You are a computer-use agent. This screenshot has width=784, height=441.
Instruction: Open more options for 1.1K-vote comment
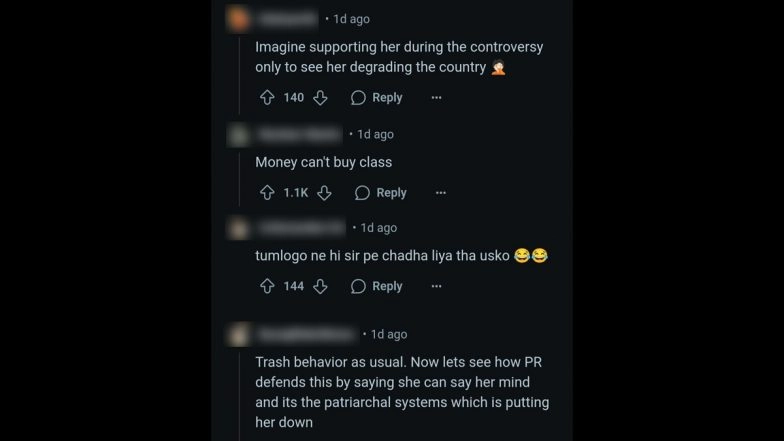(440, 192)
